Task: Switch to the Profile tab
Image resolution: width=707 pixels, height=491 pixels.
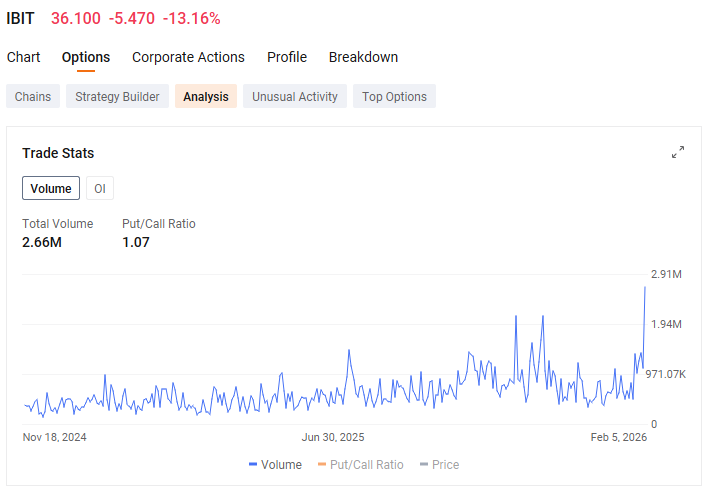Action: click(x=287, y=57)
